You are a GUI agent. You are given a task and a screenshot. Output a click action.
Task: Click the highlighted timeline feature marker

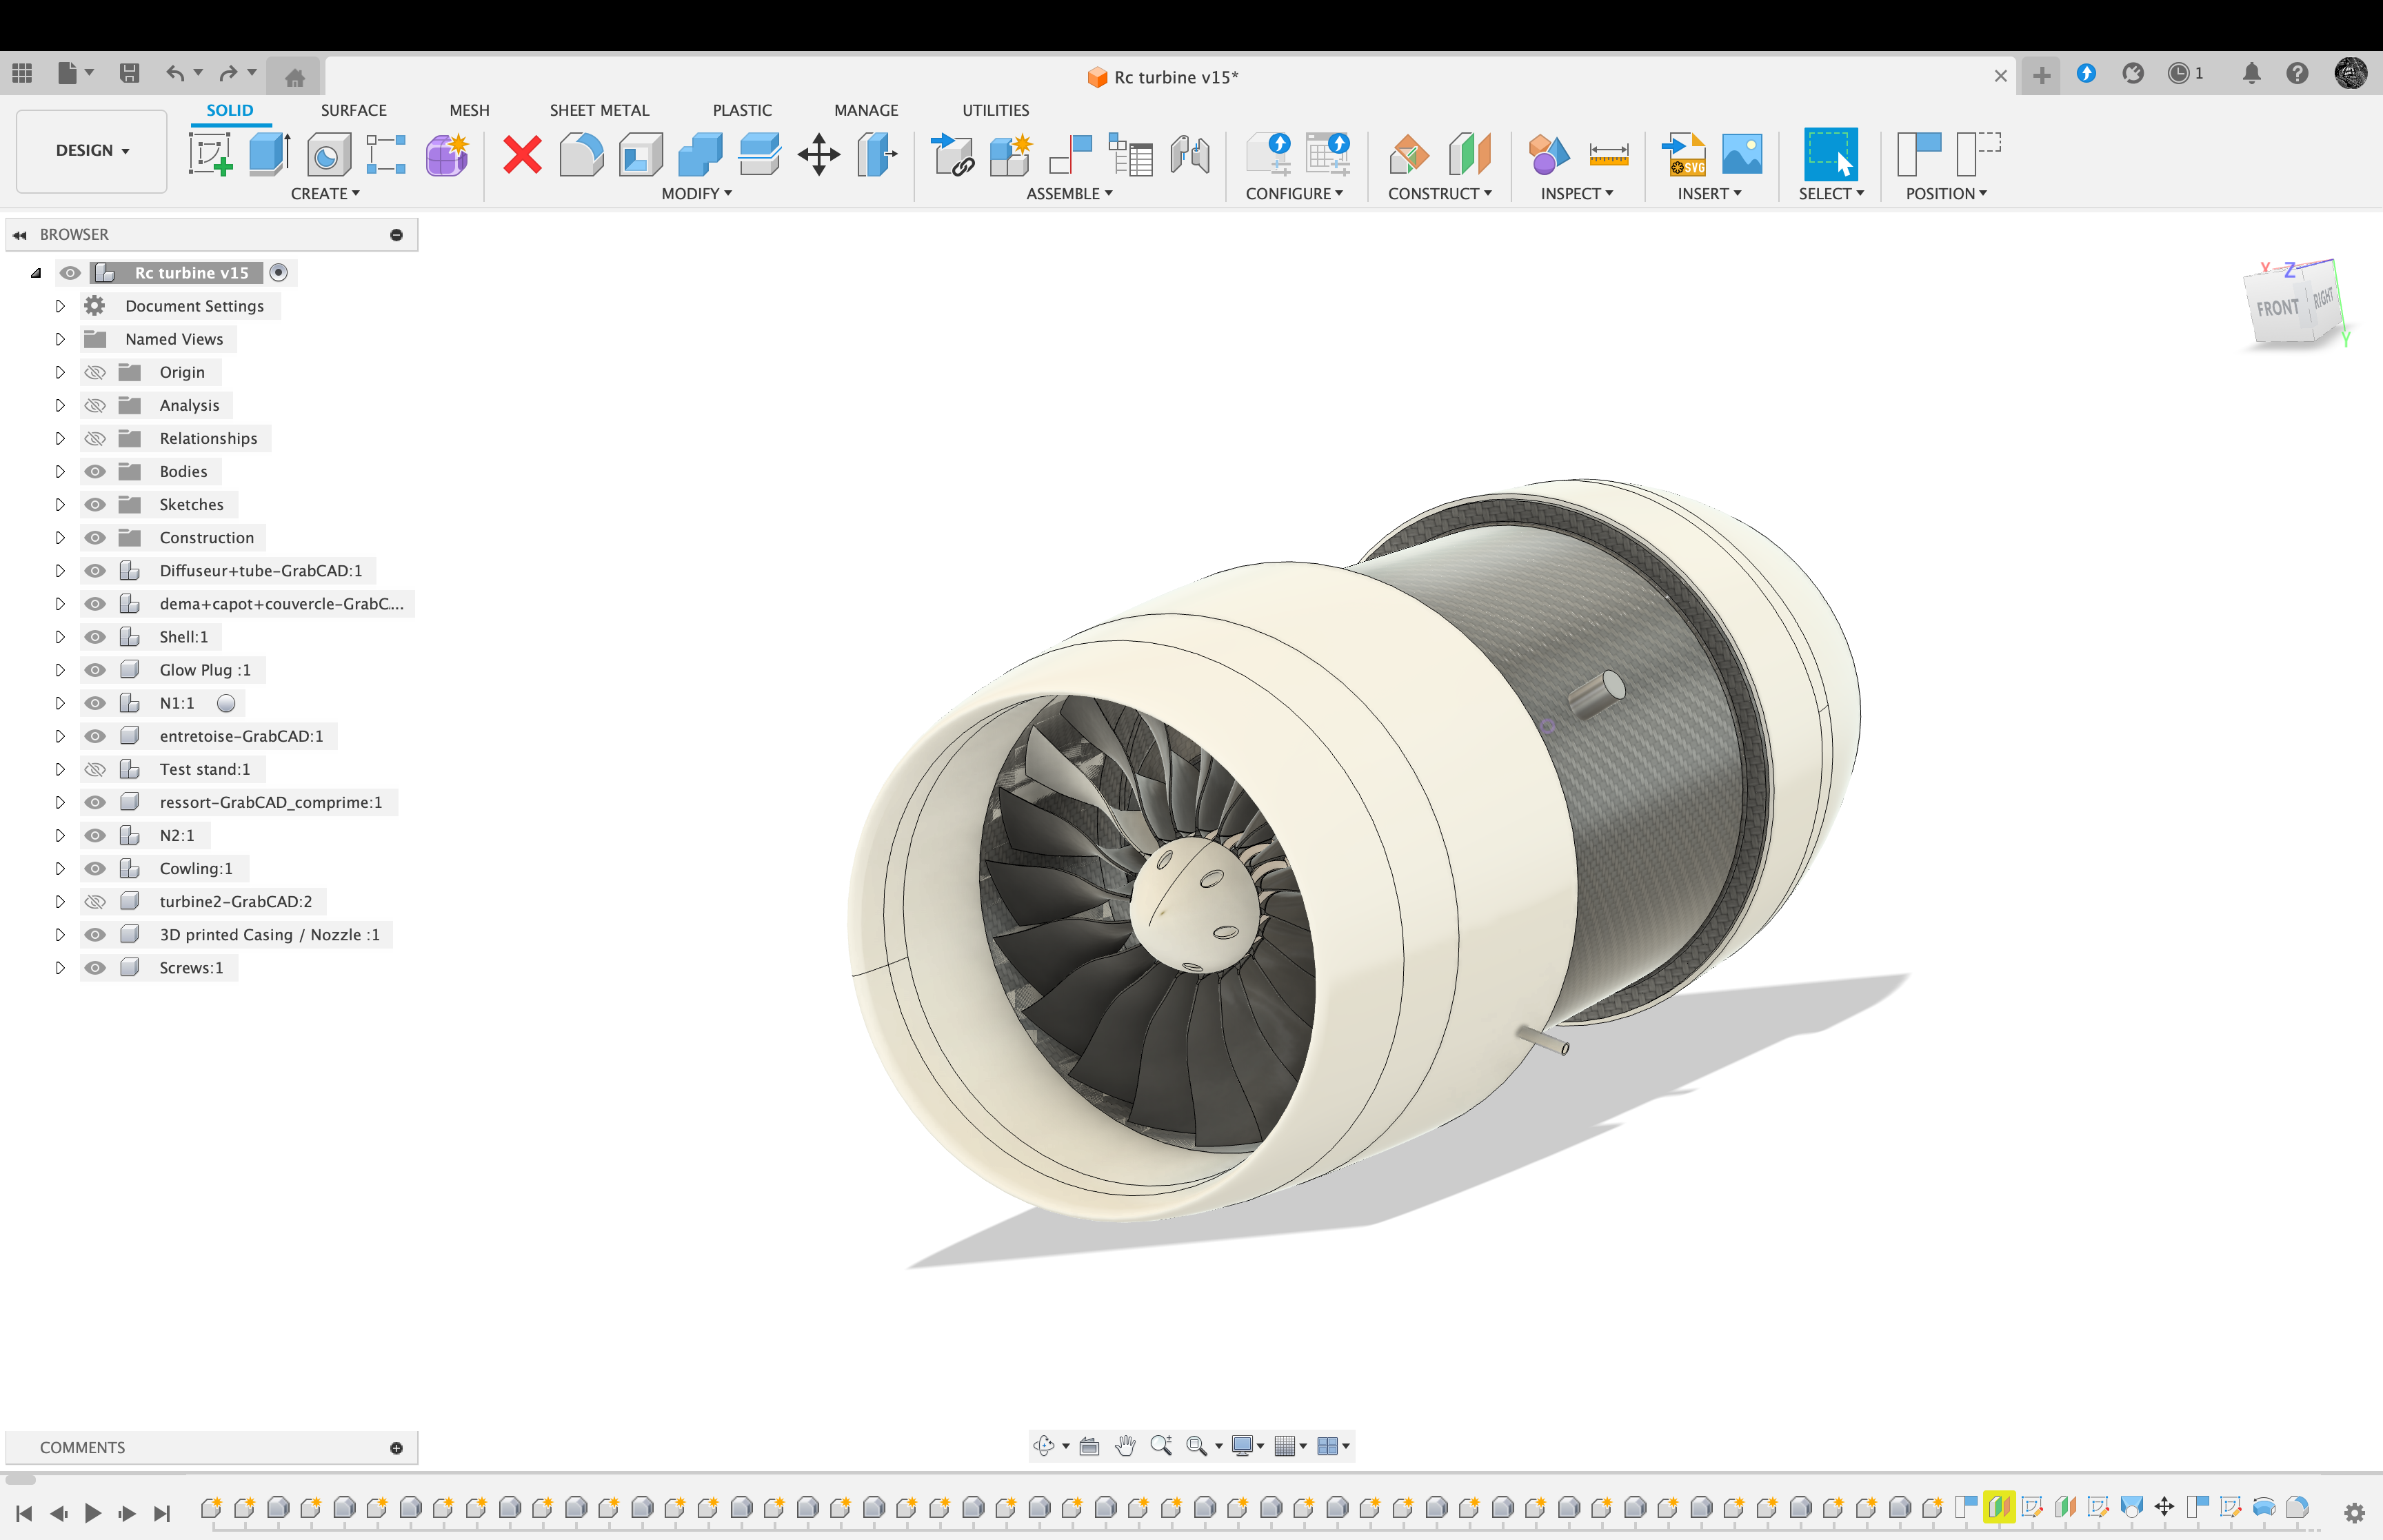tap(1998, 1507)
